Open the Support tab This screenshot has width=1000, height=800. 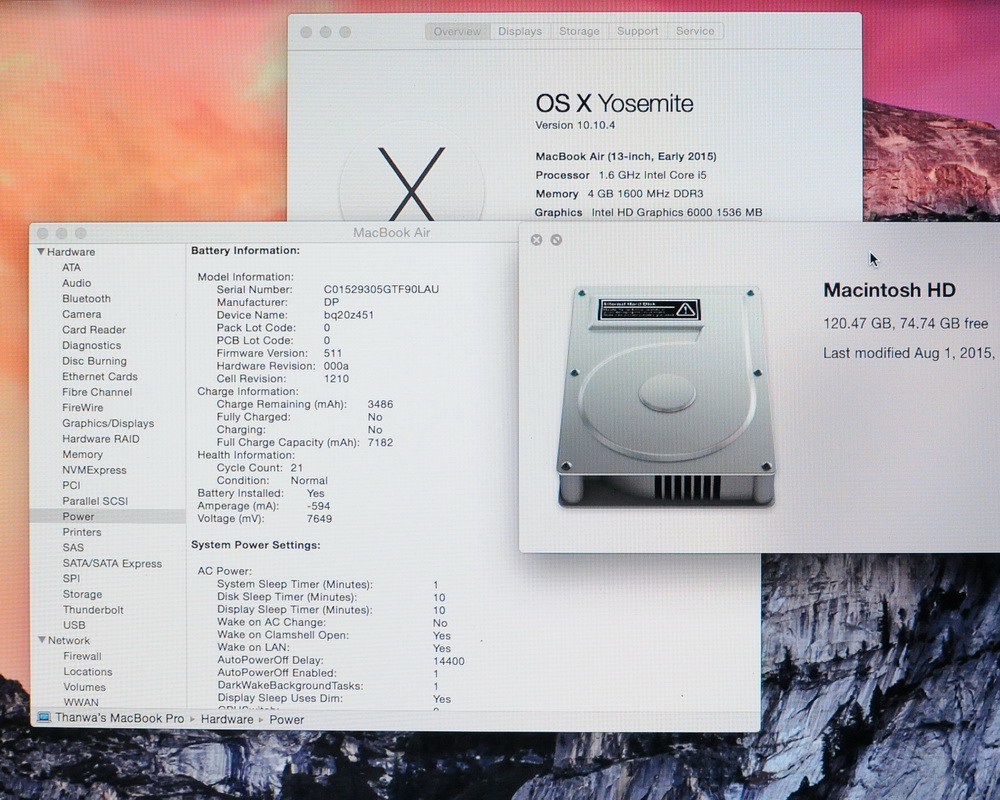click(637, 31)
